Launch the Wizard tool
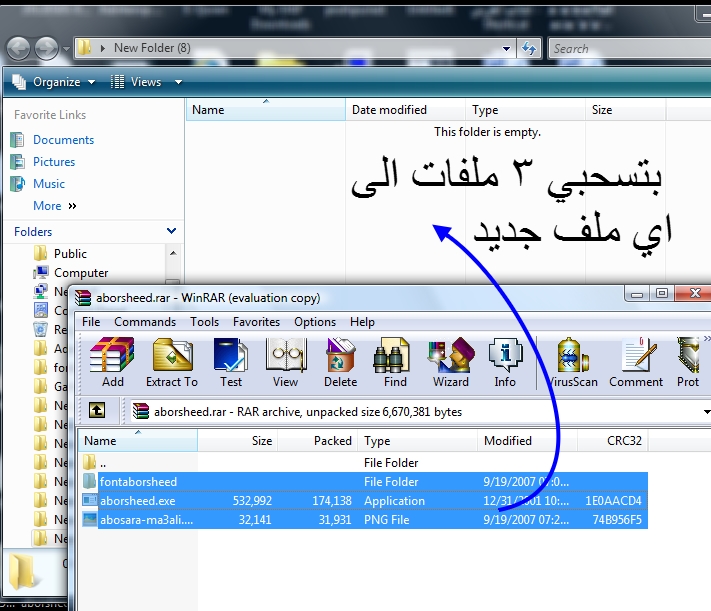Screen dimensions: 711x611 450,362
